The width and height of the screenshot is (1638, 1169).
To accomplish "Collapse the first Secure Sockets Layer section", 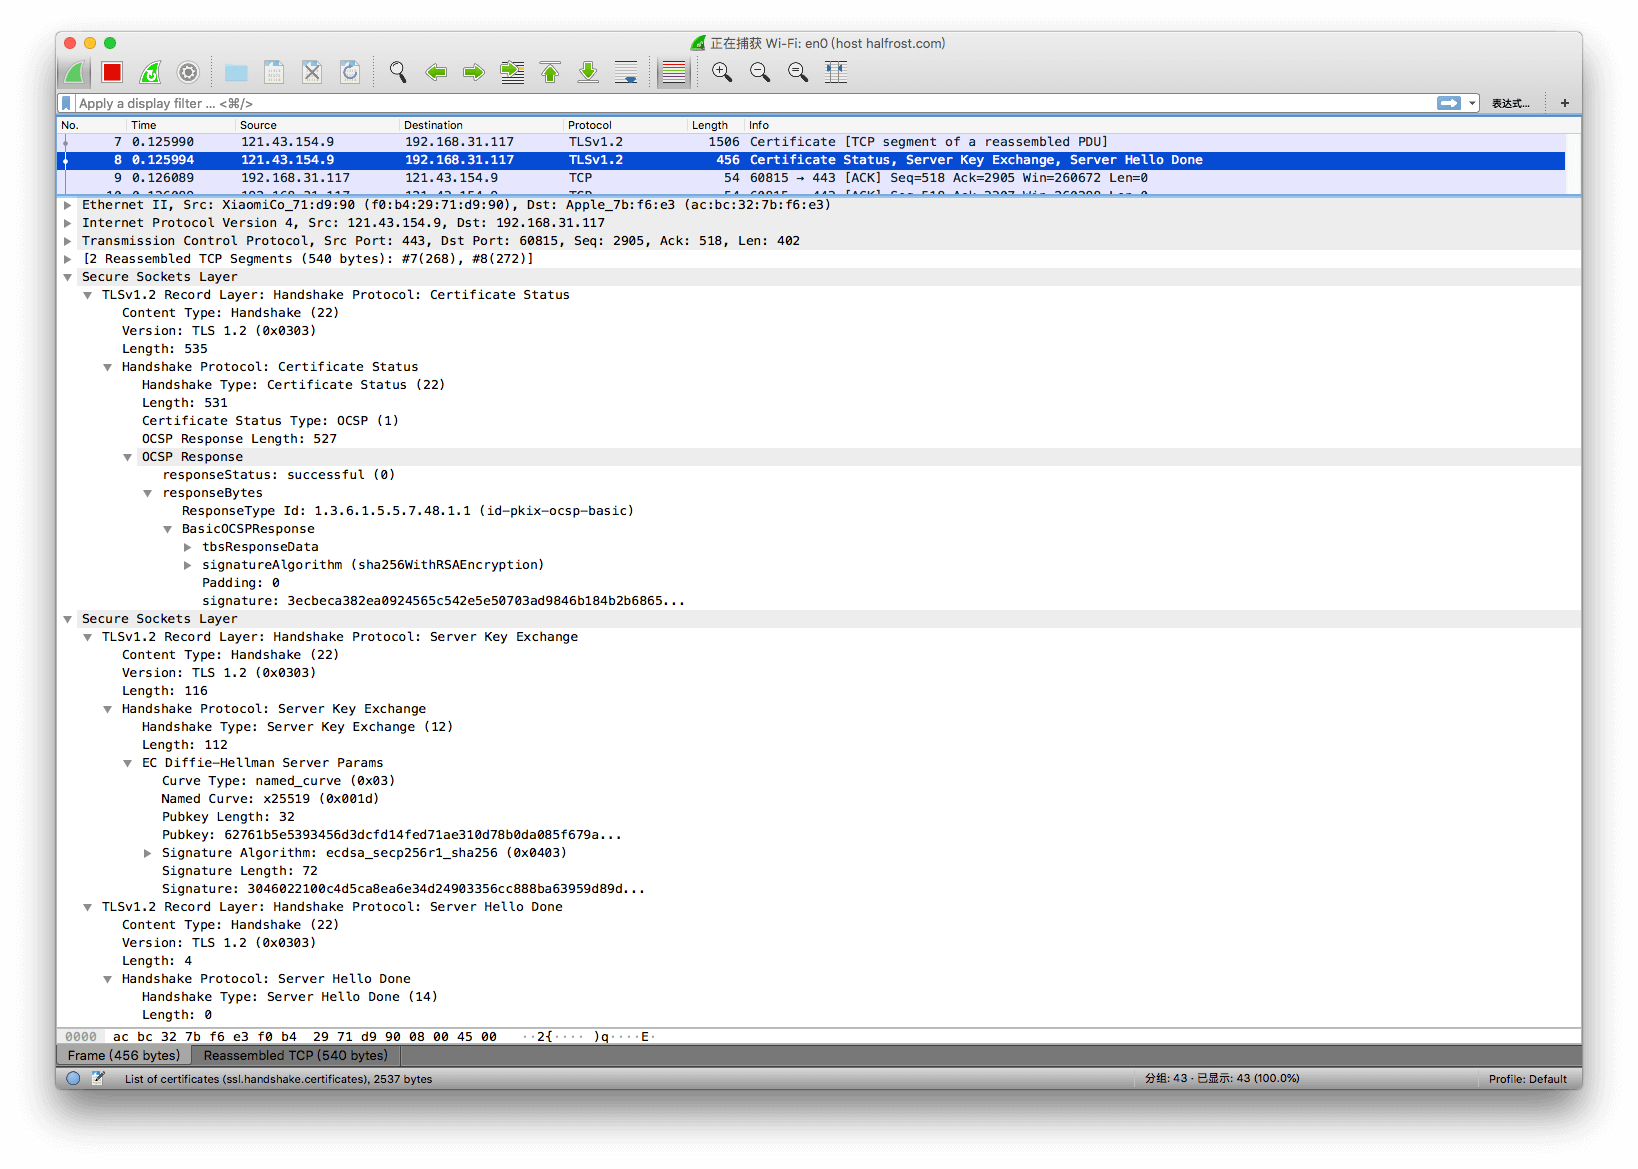I will click(67, 277).
